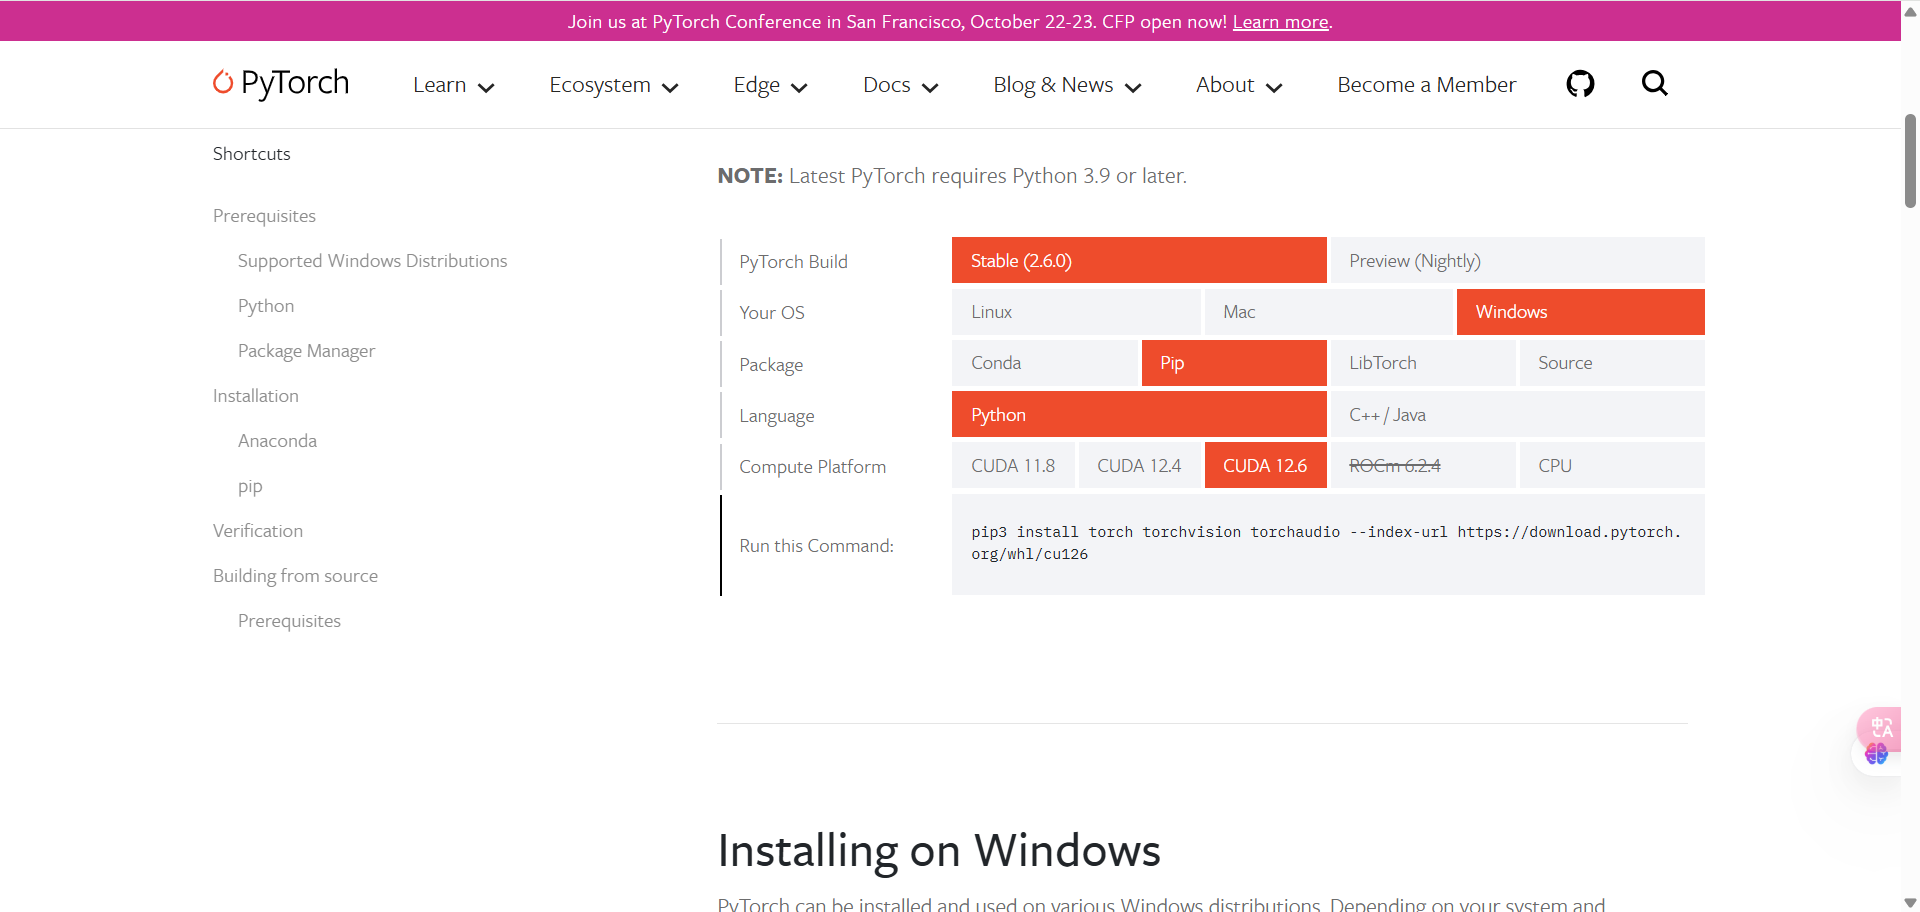Jump to the Python sidebar section
The width and height of the screenshot is (1920, 912).
(266, 306)
